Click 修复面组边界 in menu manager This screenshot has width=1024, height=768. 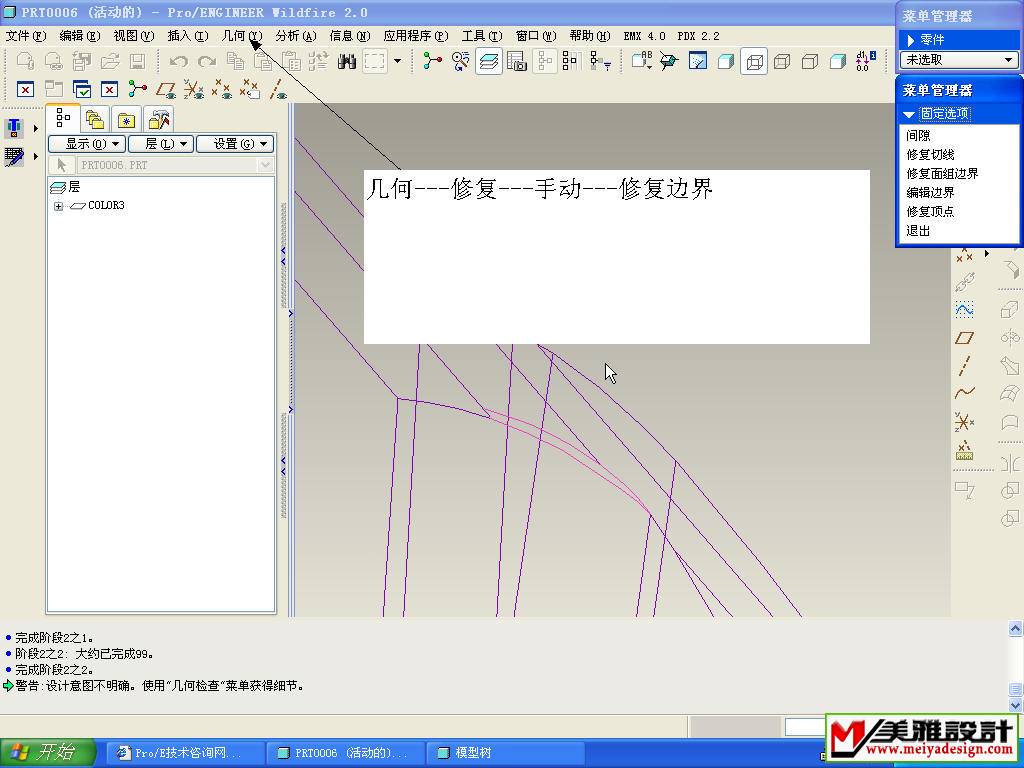pos(942,173)
